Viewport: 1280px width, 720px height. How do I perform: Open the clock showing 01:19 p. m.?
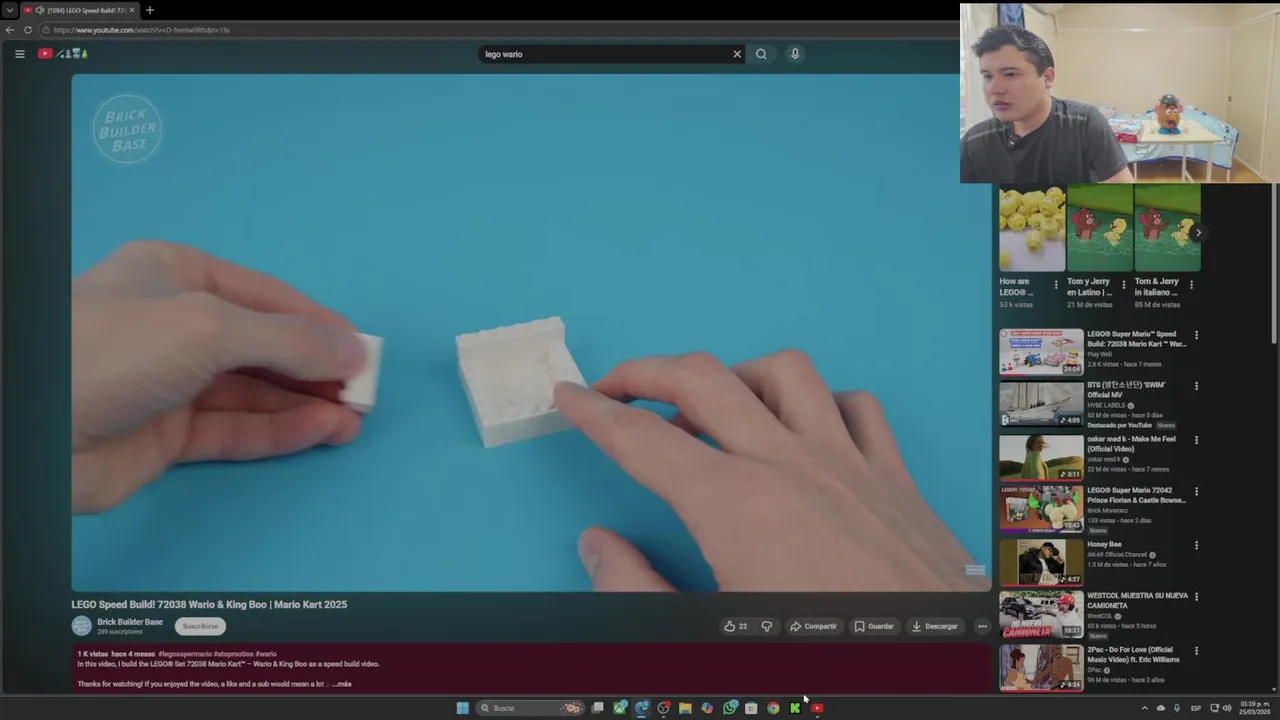1255,708
